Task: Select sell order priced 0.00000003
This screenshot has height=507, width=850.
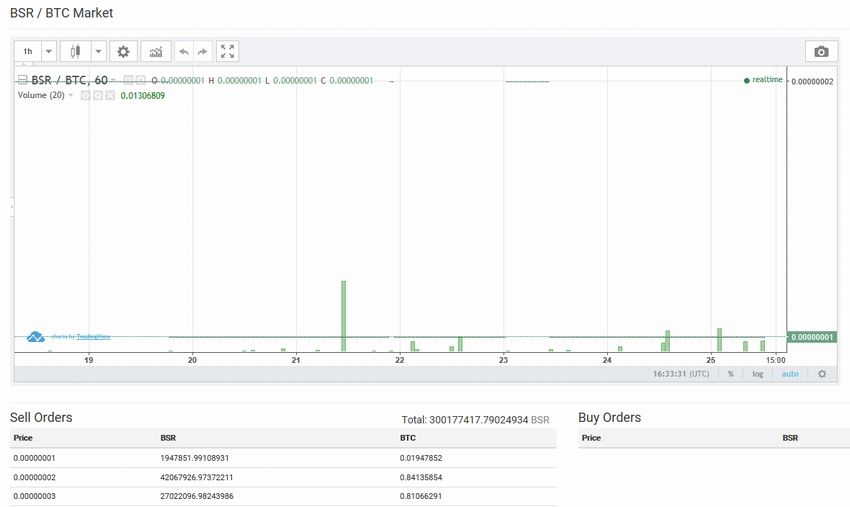Action: tap(283, 496)
